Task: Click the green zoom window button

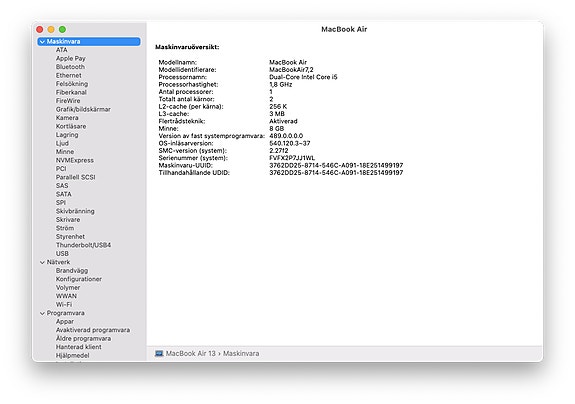Action: coord(62,29)
